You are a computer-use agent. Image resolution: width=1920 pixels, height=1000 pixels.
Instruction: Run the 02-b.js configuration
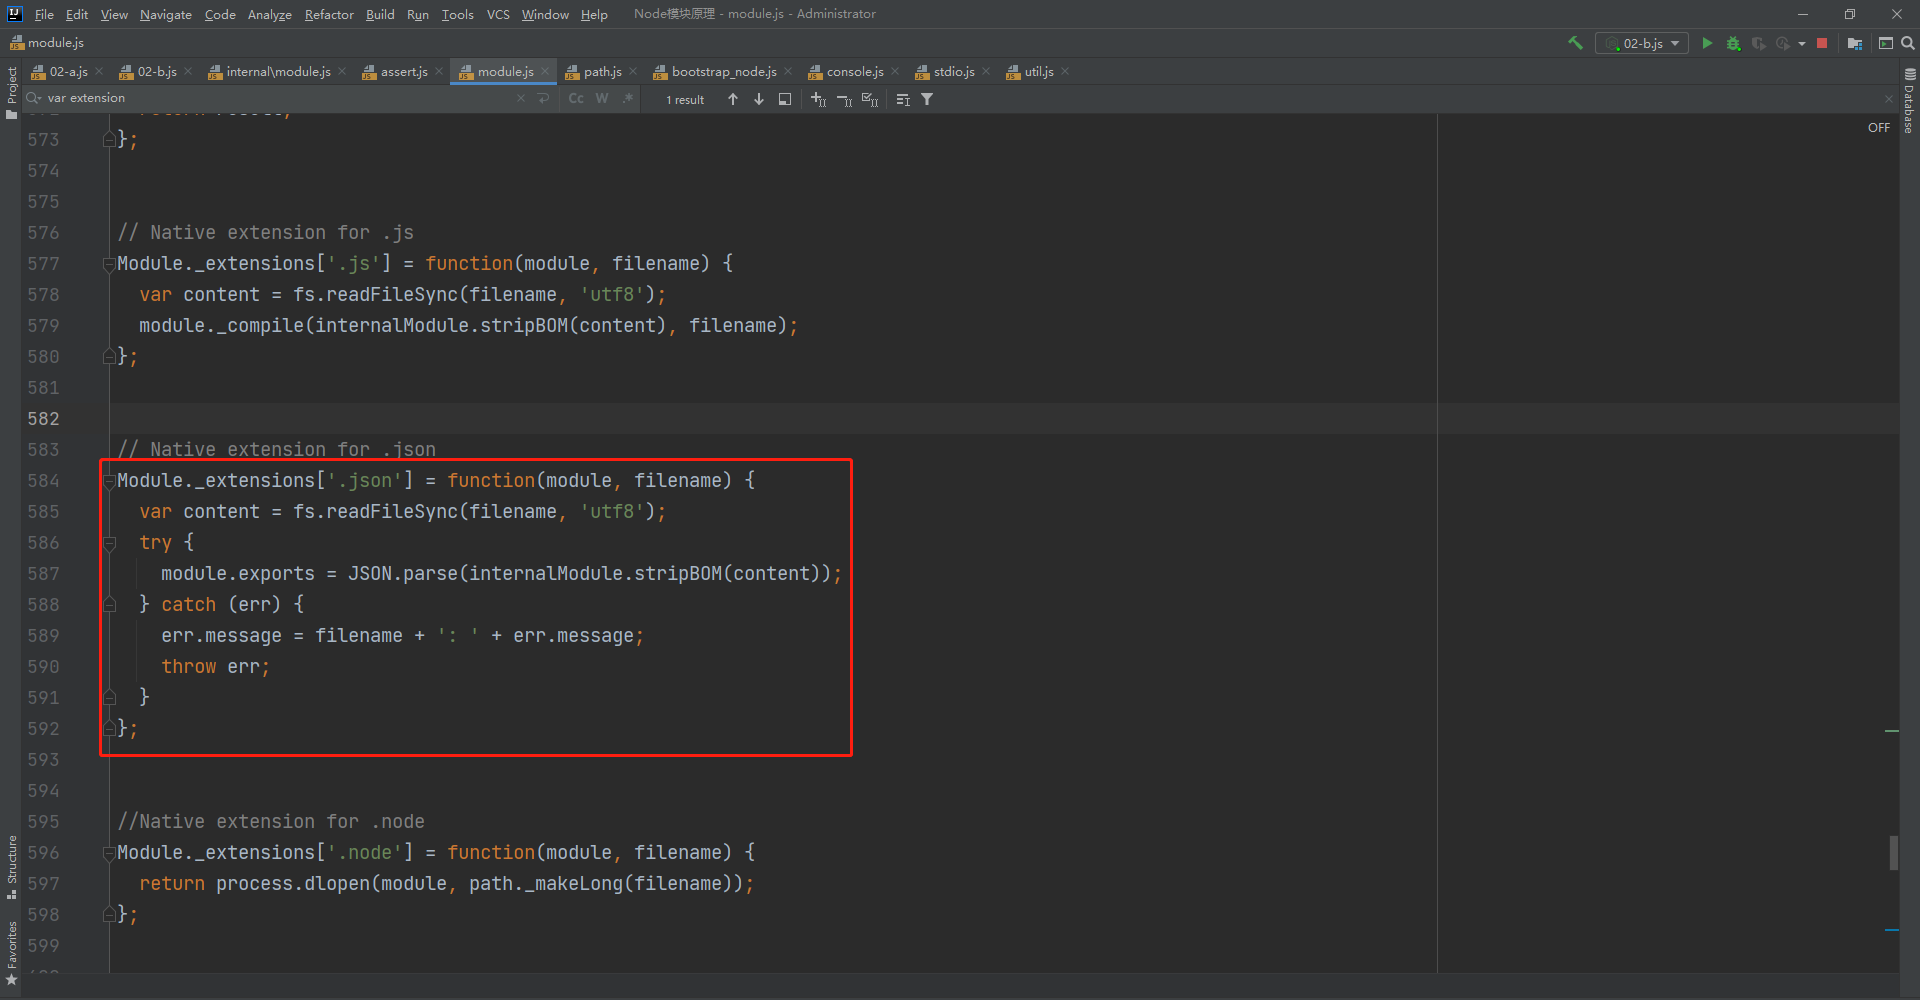pos(1707,43)
